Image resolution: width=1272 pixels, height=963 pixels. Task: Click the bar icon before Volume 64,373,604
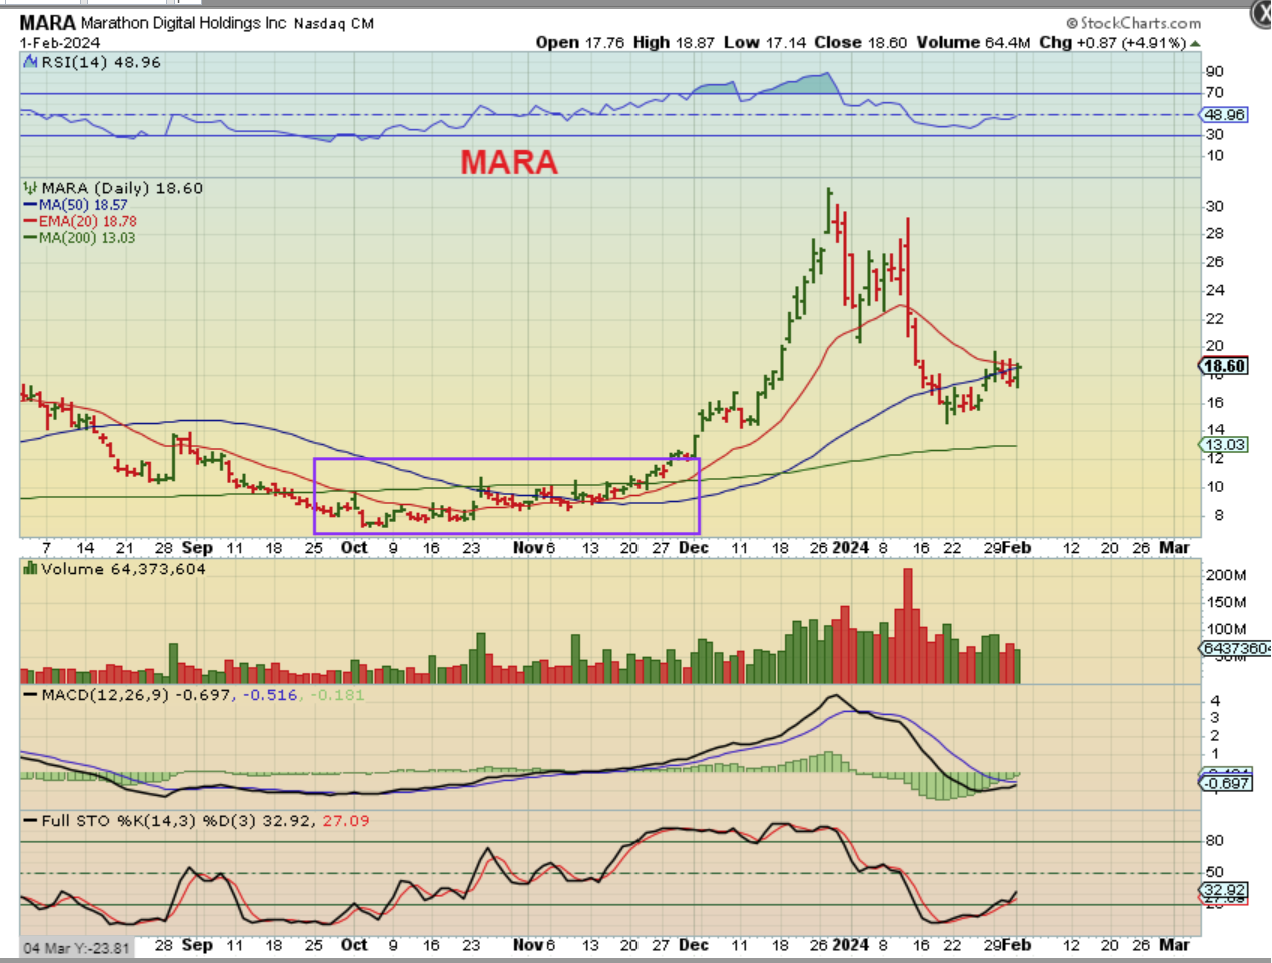coord(31,569)
